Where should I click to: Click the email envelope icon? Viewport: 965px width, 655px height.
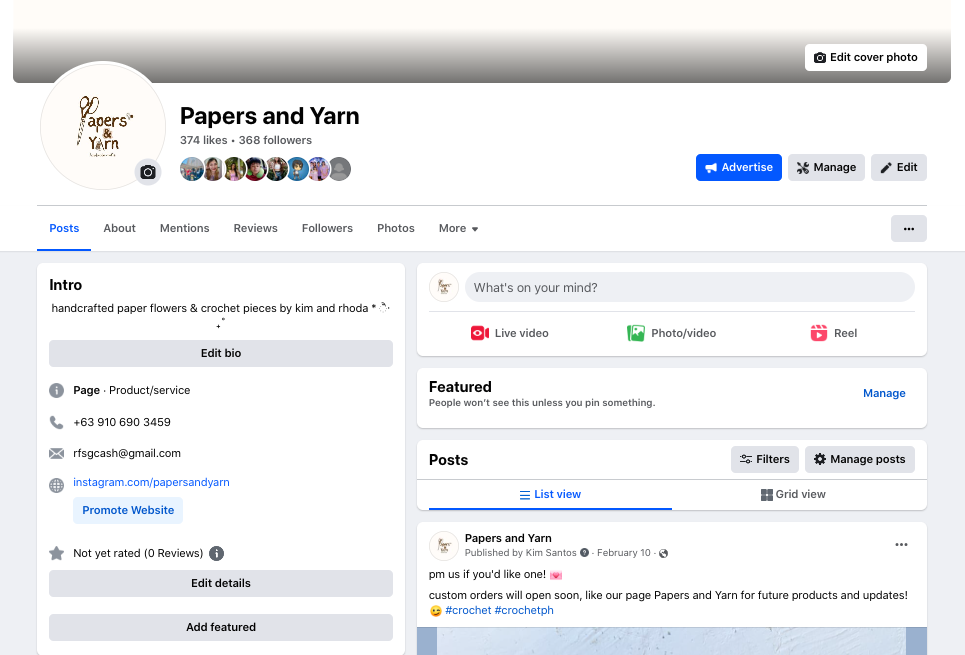(x=56, y=454)
